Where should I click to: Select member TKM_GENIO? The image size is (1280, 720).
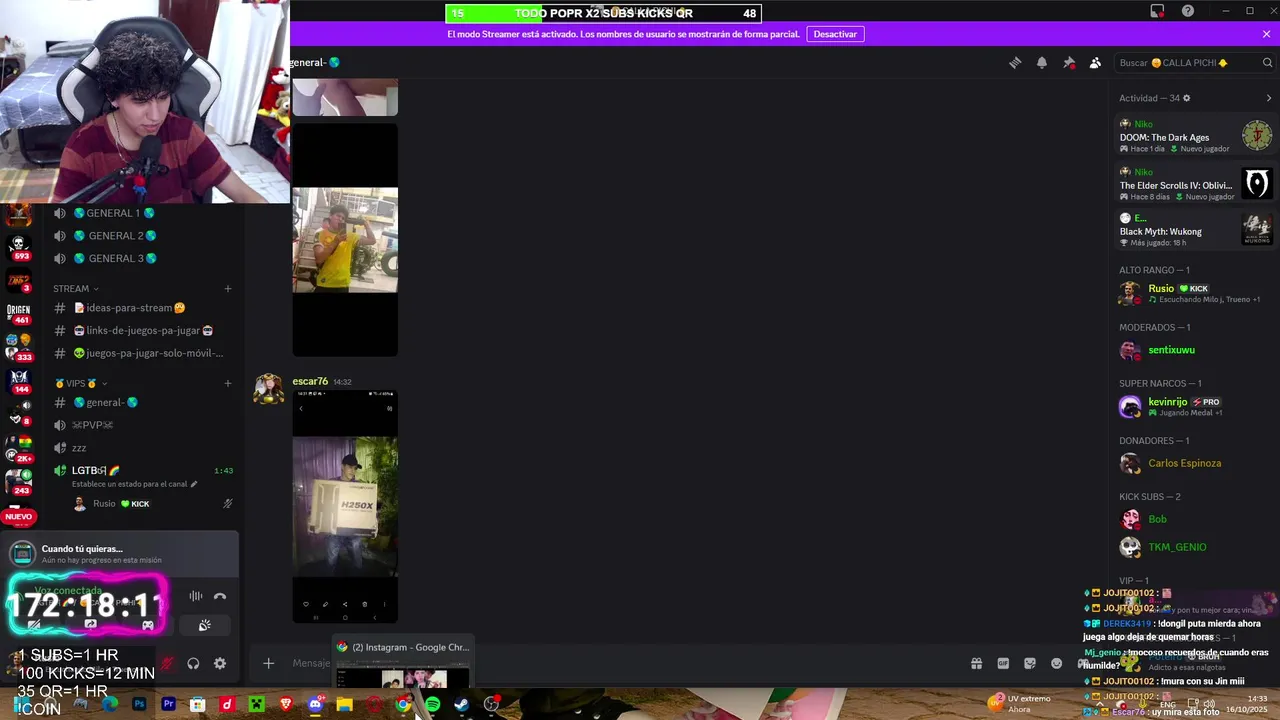pos(1195,547)
